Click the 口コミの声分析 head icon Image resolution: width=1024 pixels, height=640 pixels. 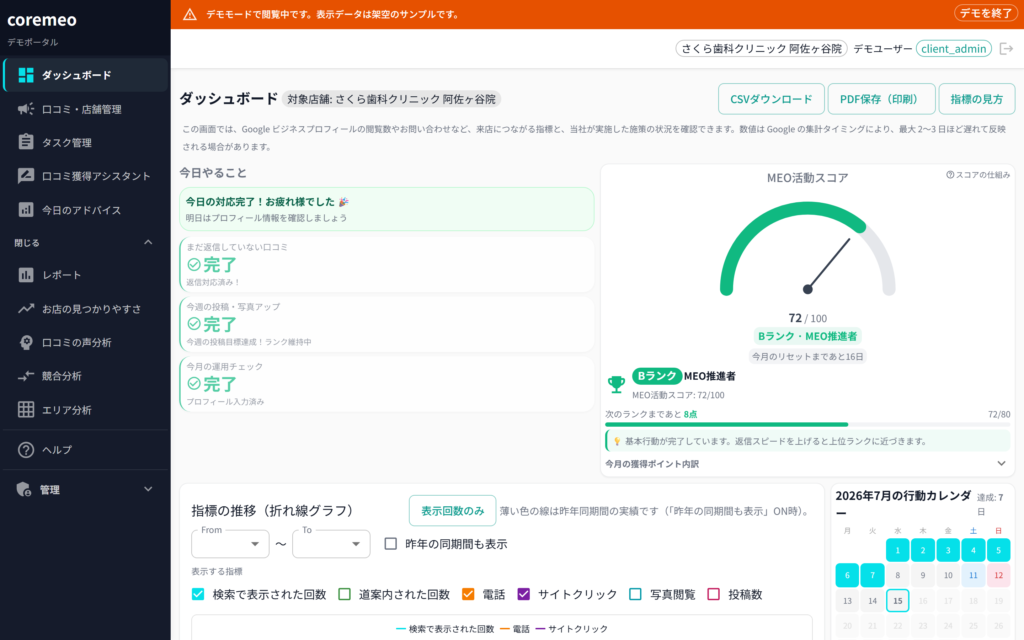point(25,342)
